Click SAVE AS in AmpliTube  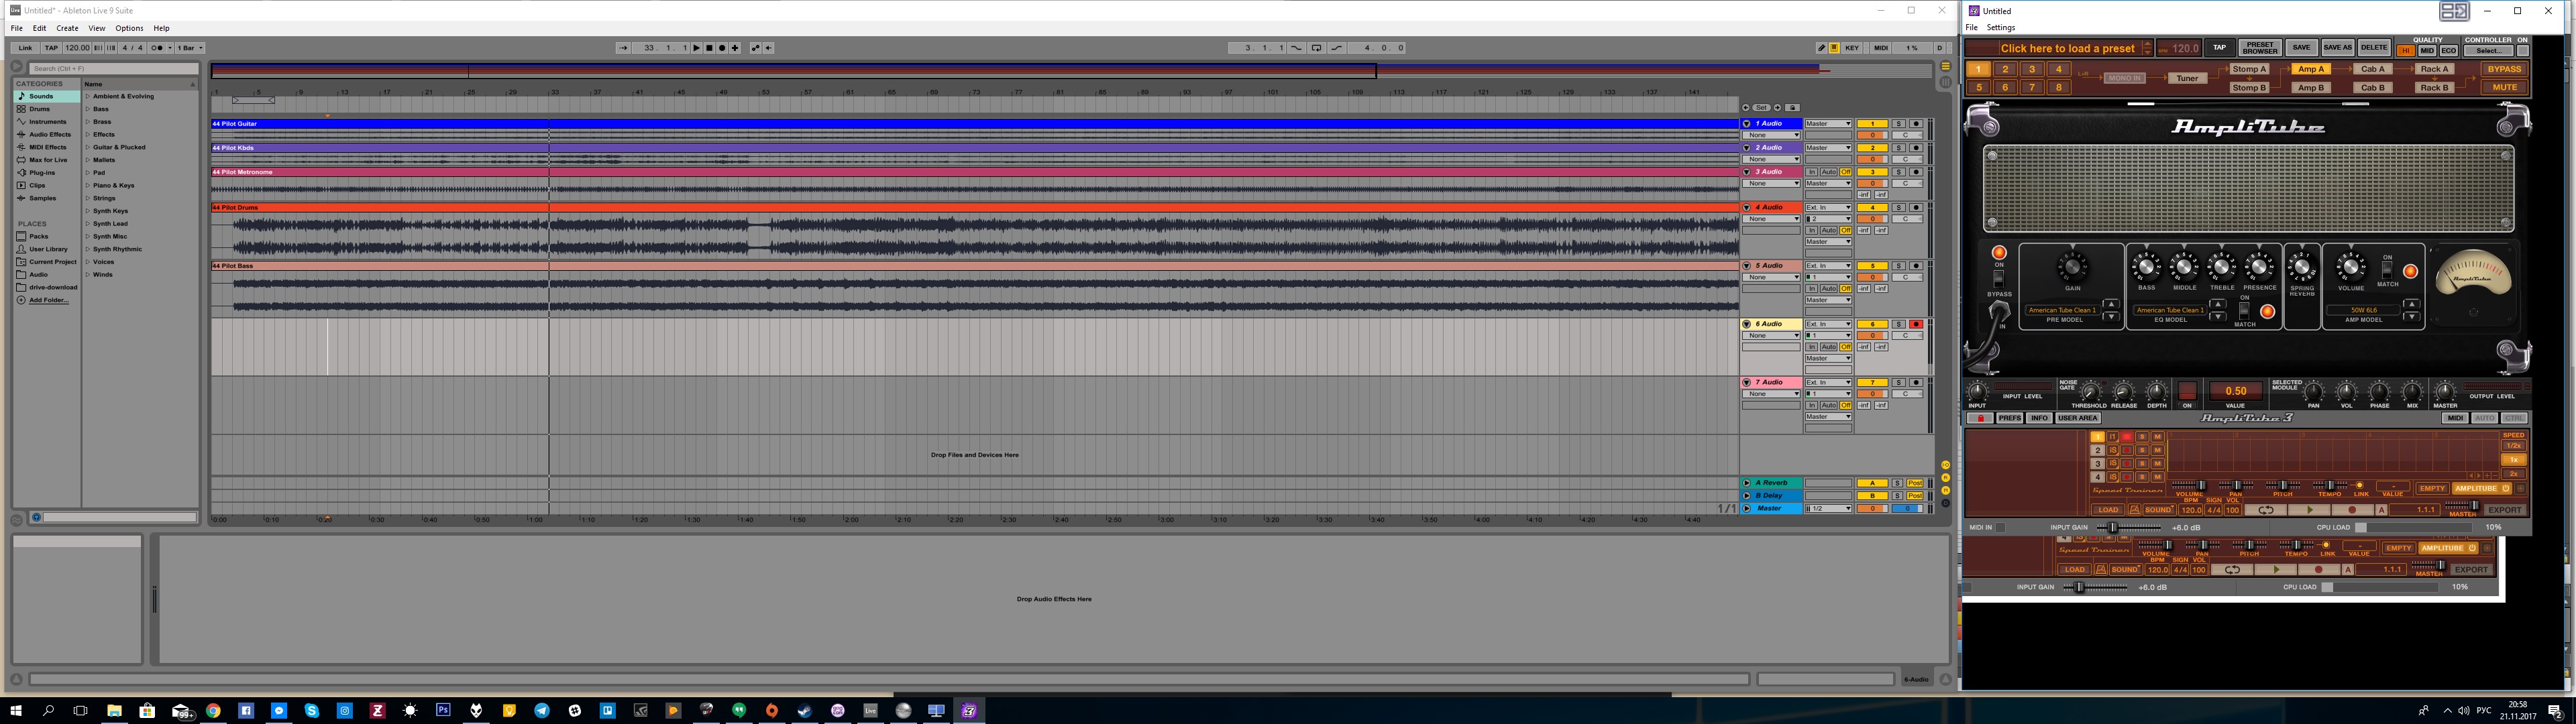coord(2338,48)
